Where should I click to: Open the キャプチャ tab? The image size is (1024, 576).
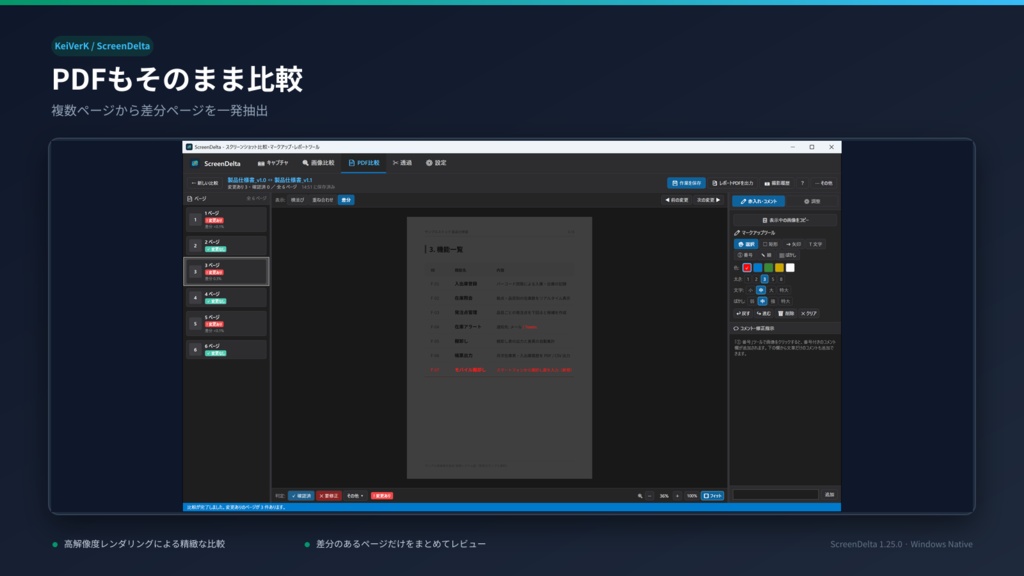[x=273, y=163]
